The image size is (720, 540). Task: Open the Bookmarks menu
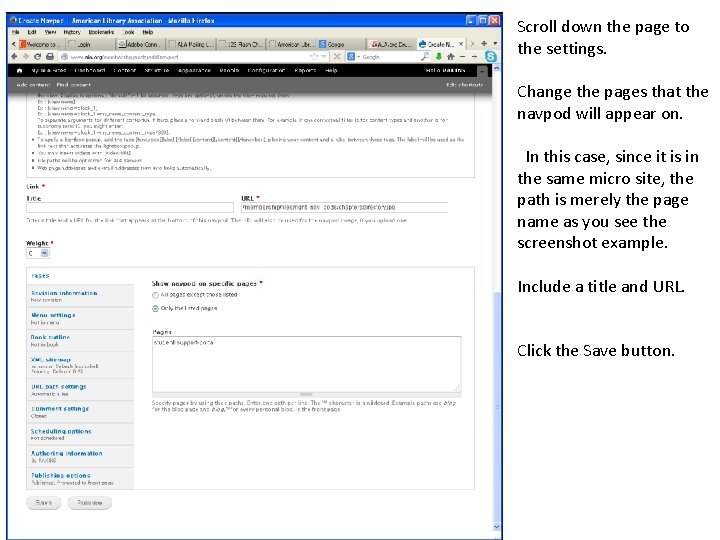101,32
